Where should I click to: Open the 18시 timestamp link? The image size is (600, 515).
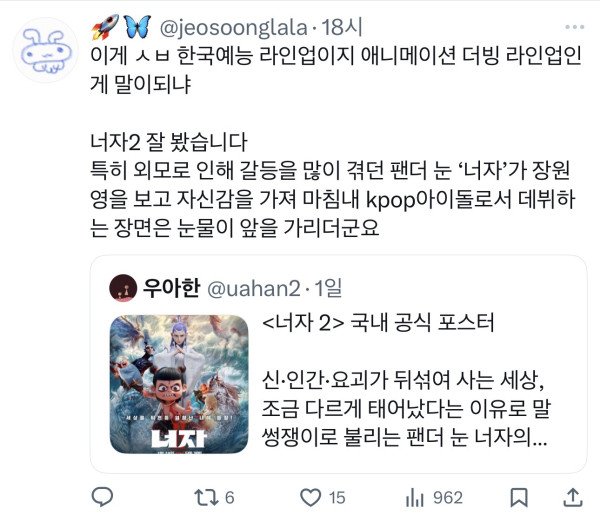click(x=341, y=27)
